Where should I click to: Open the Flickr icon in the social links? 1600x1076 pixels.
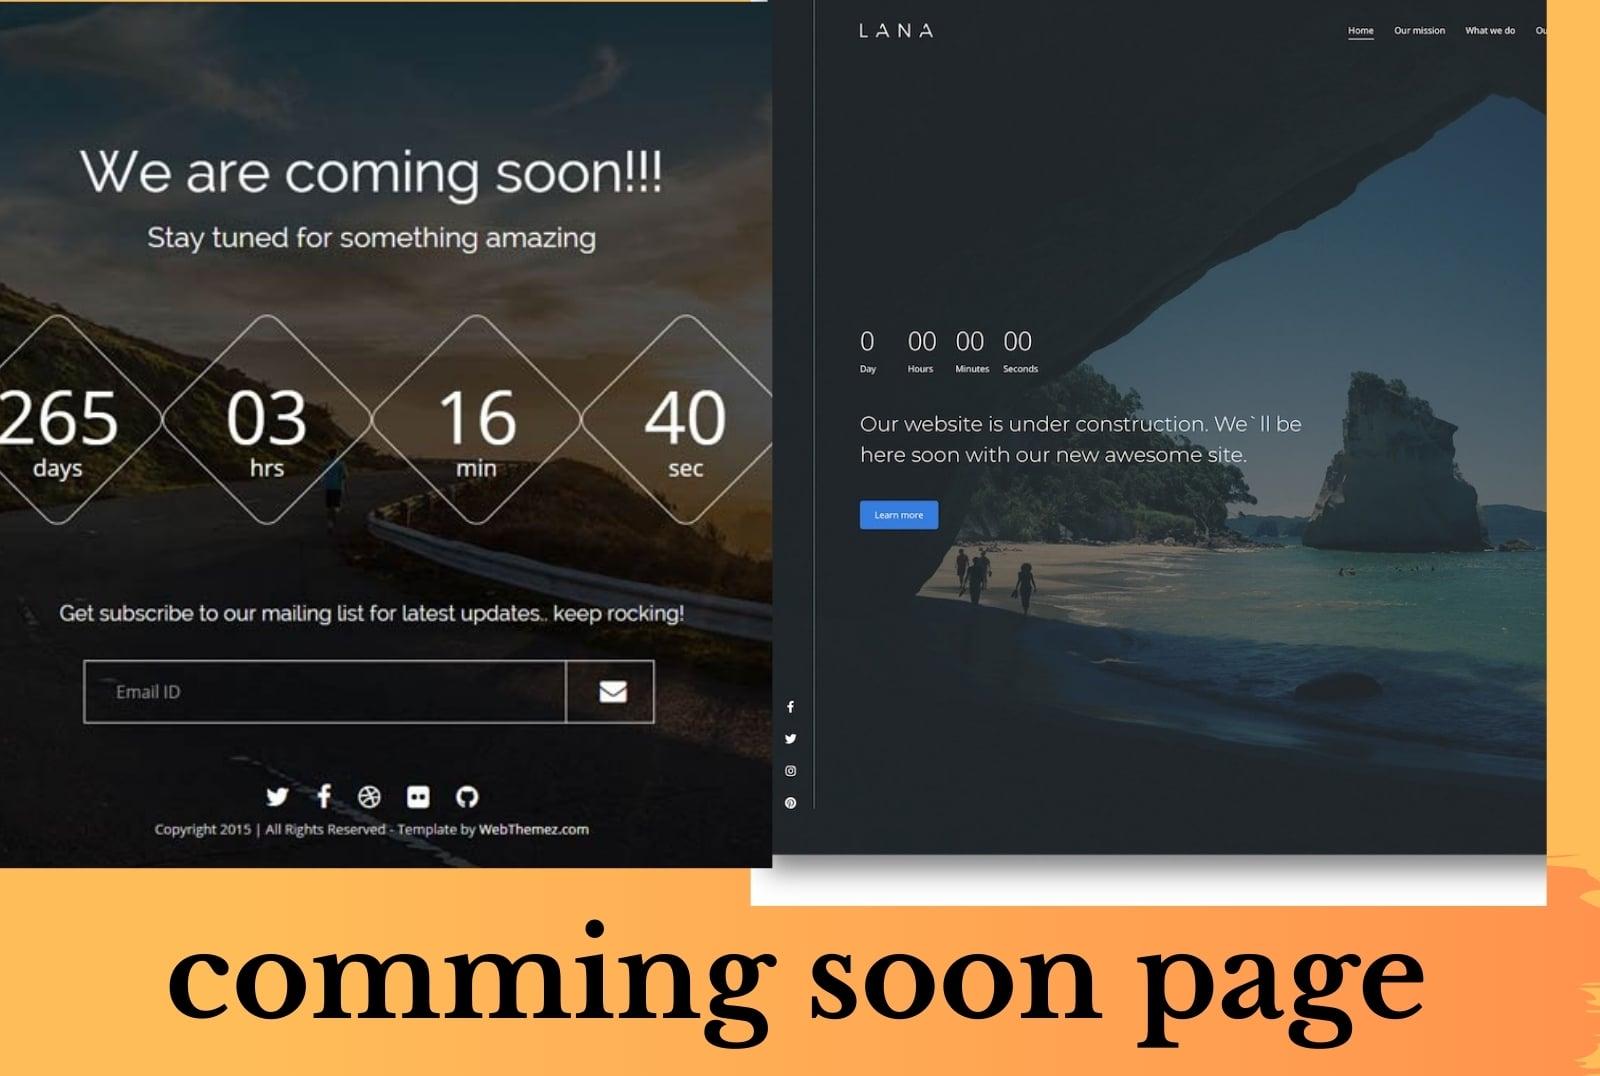tap(416, 798)
